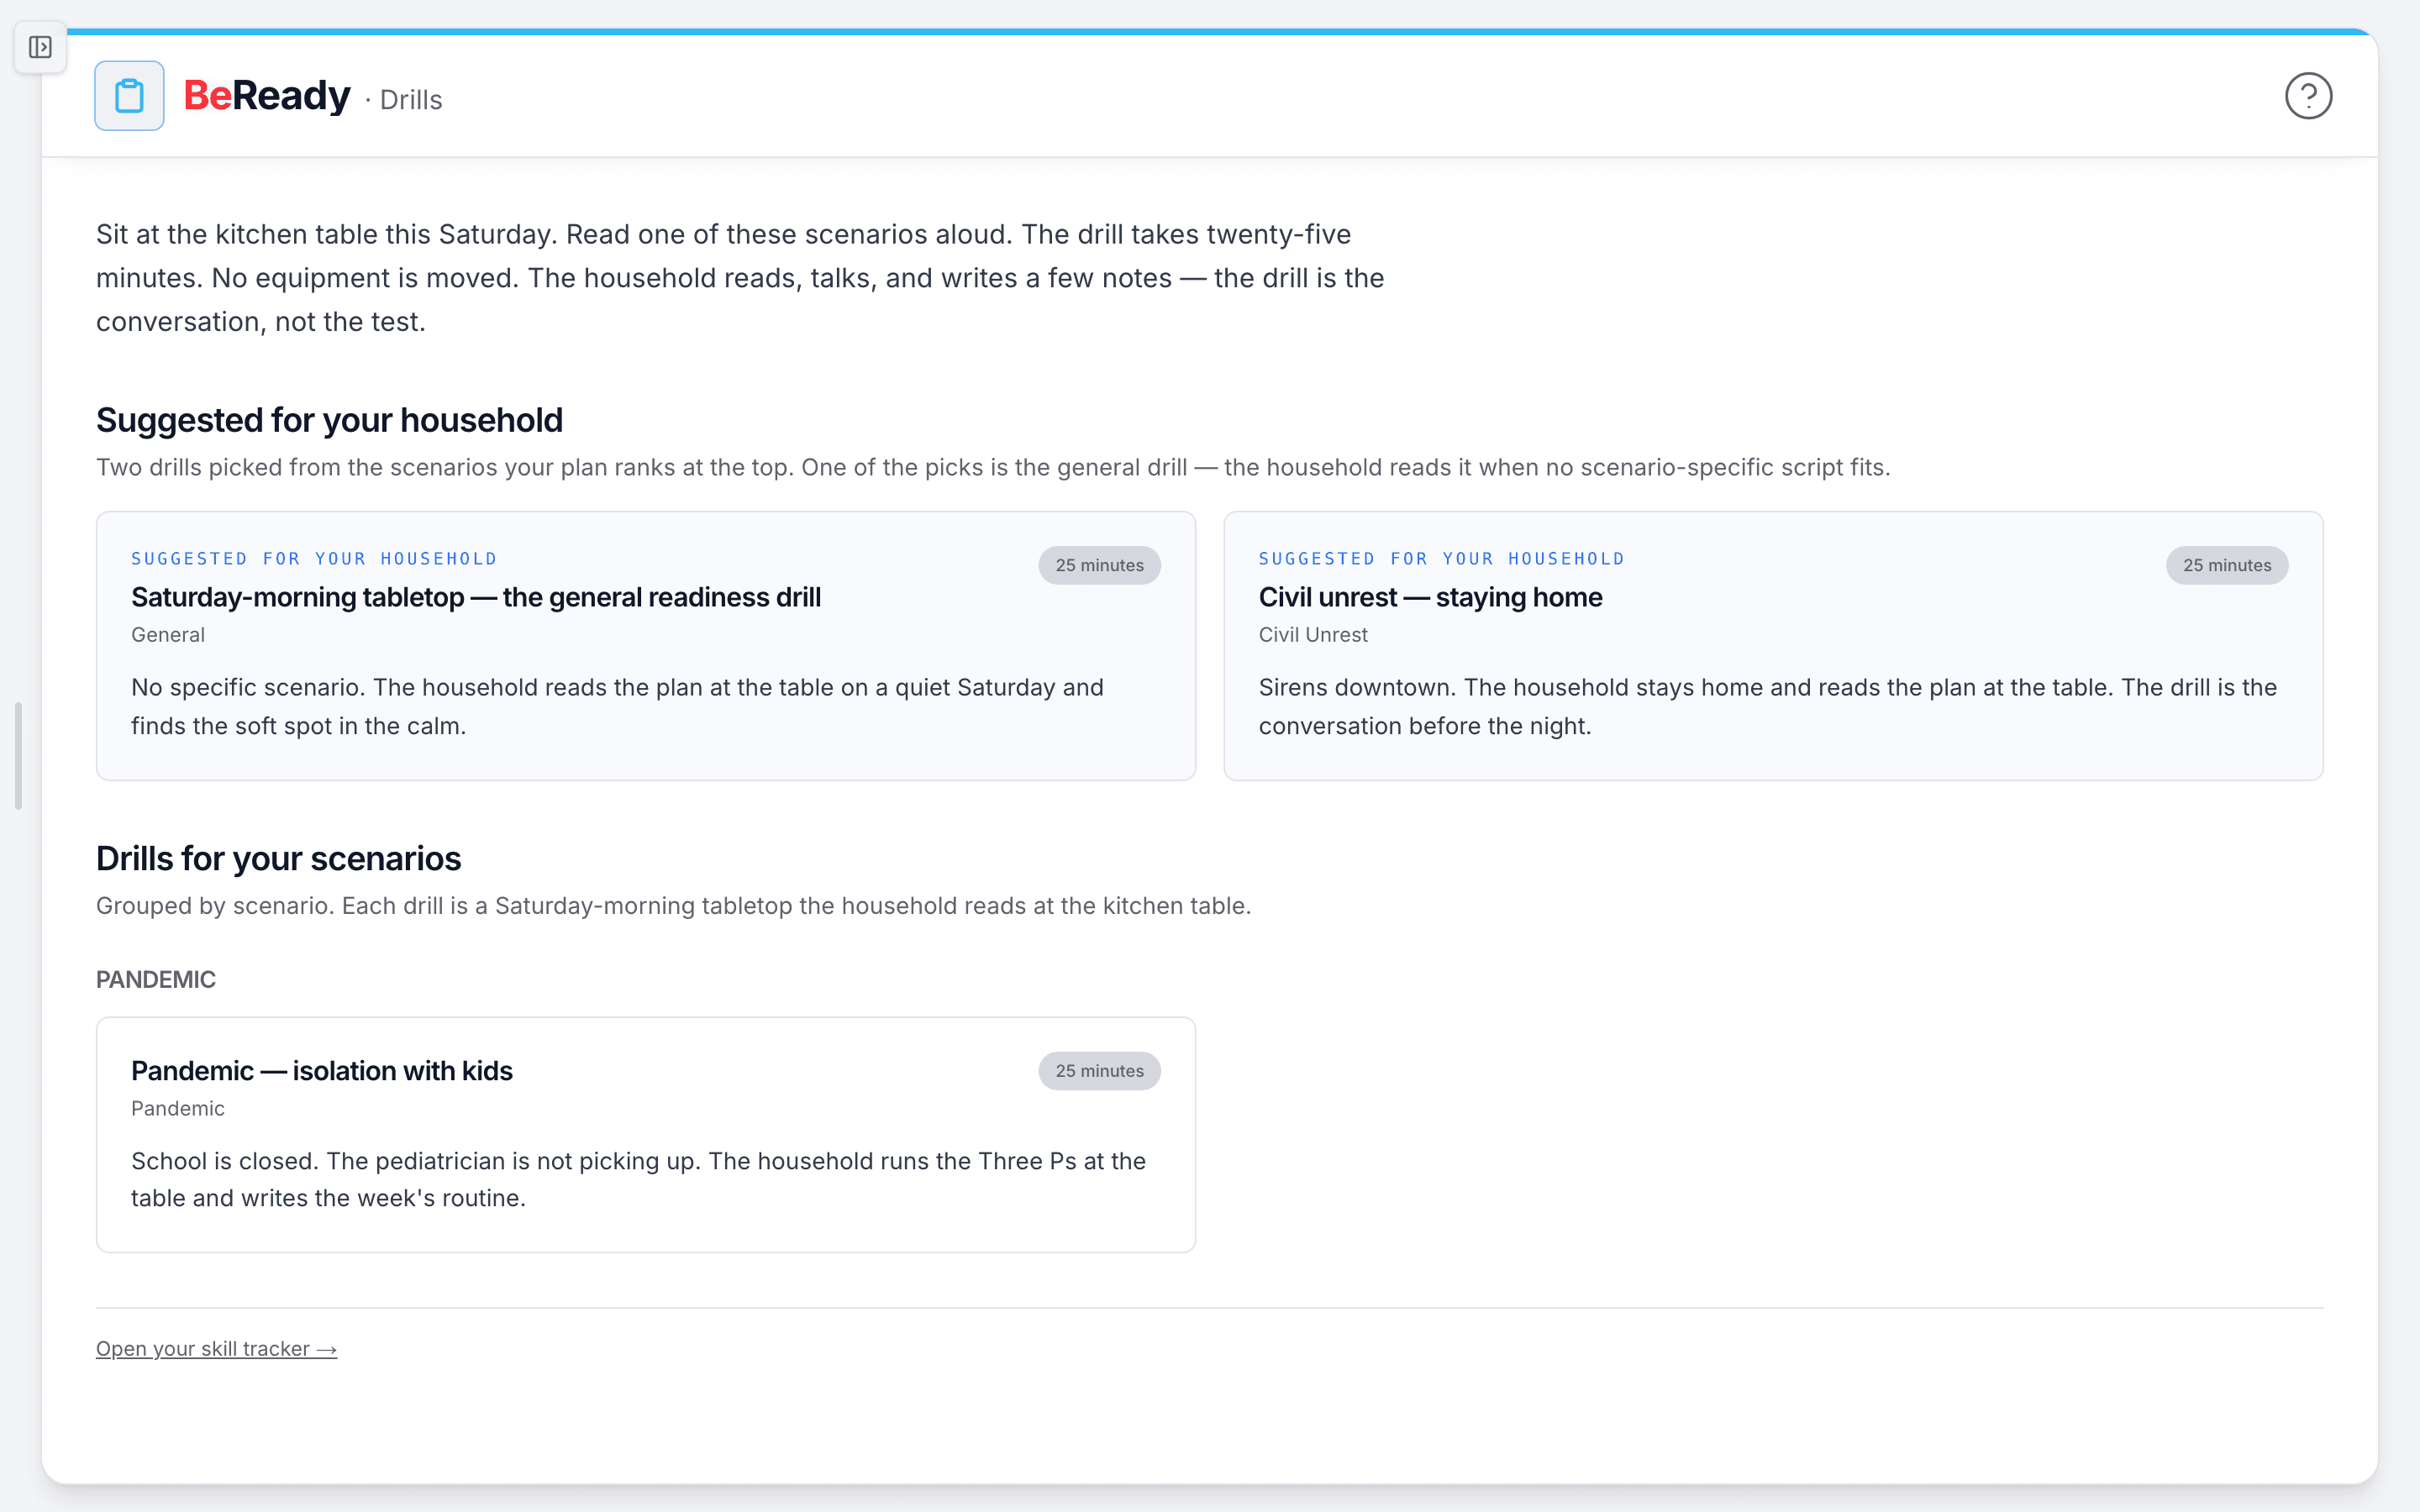Click the BeReady brand name
This screenshot has height=1512, width=2420.
(x=266, y=96)
